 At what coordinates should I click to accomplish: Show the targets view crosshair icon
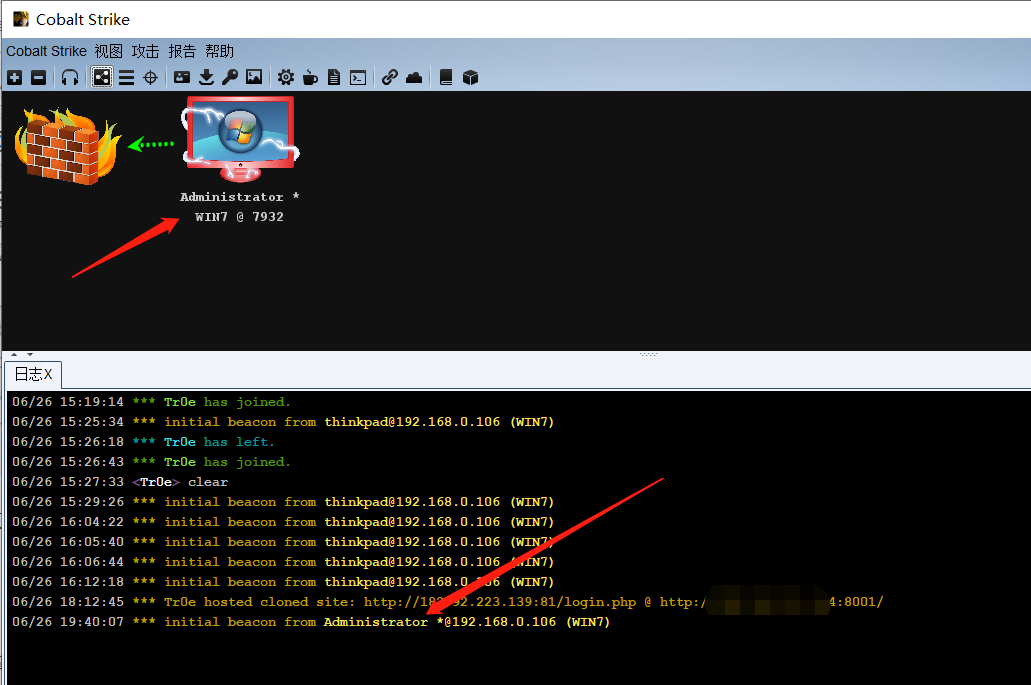151,78
